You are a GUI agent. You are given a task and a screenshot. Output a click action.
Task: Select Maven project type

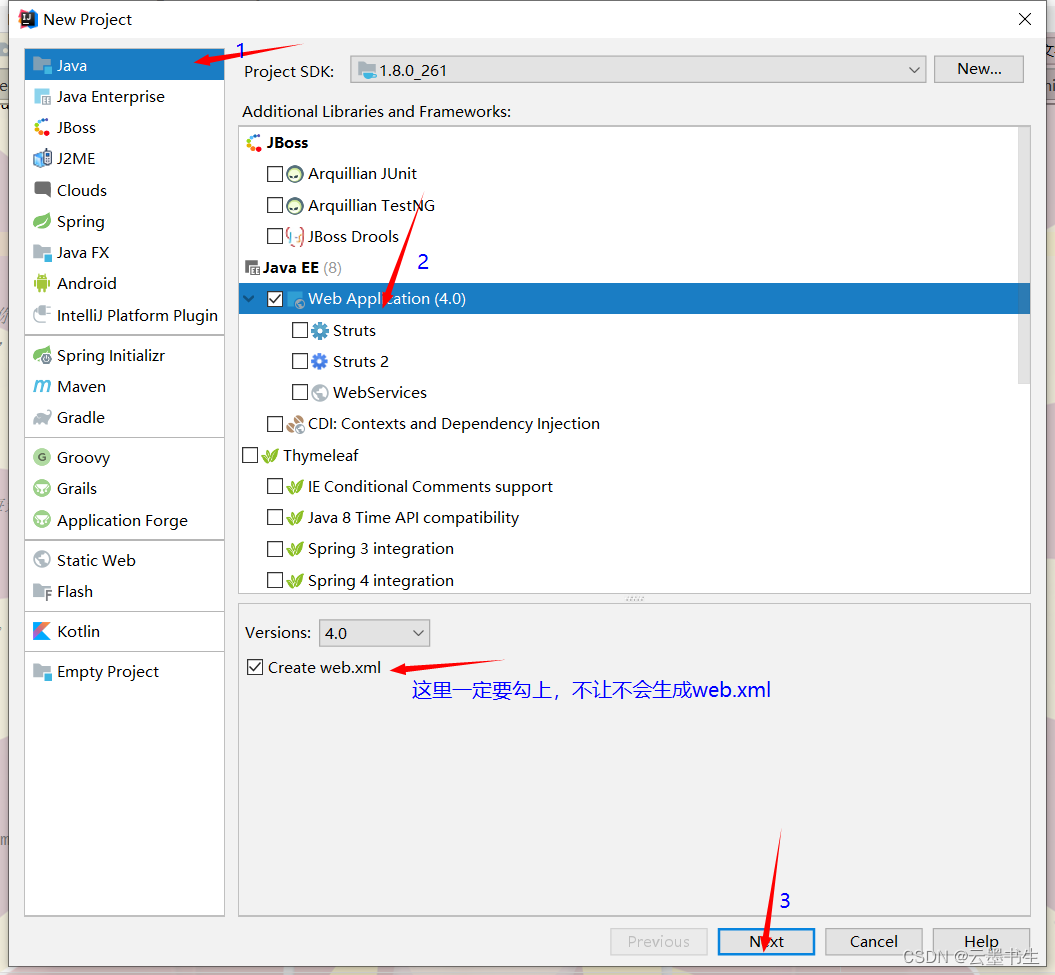point(124,386)
